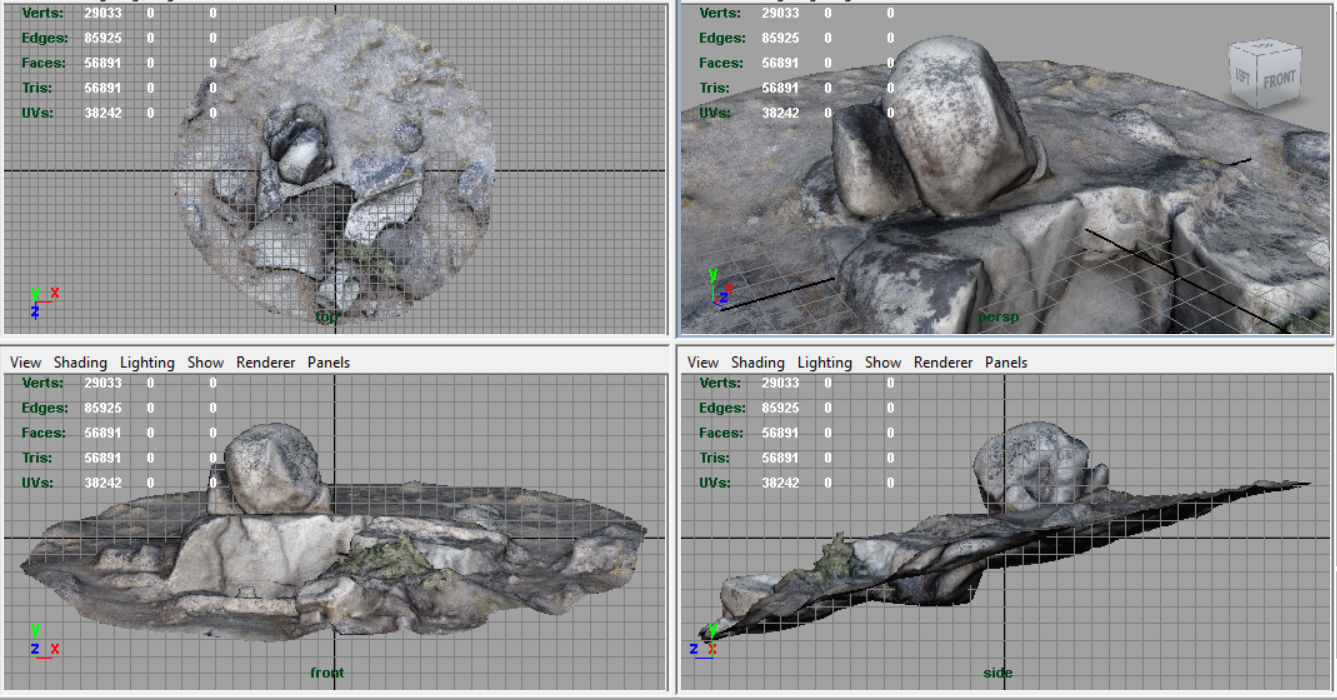Screen dimensions: 1337x700
Task: Click the 'front' camera name label
Action: [327, 672]
